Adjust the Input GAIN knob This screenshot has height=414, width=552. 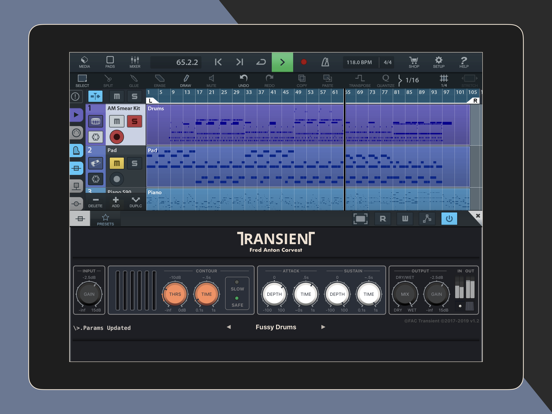89,294
